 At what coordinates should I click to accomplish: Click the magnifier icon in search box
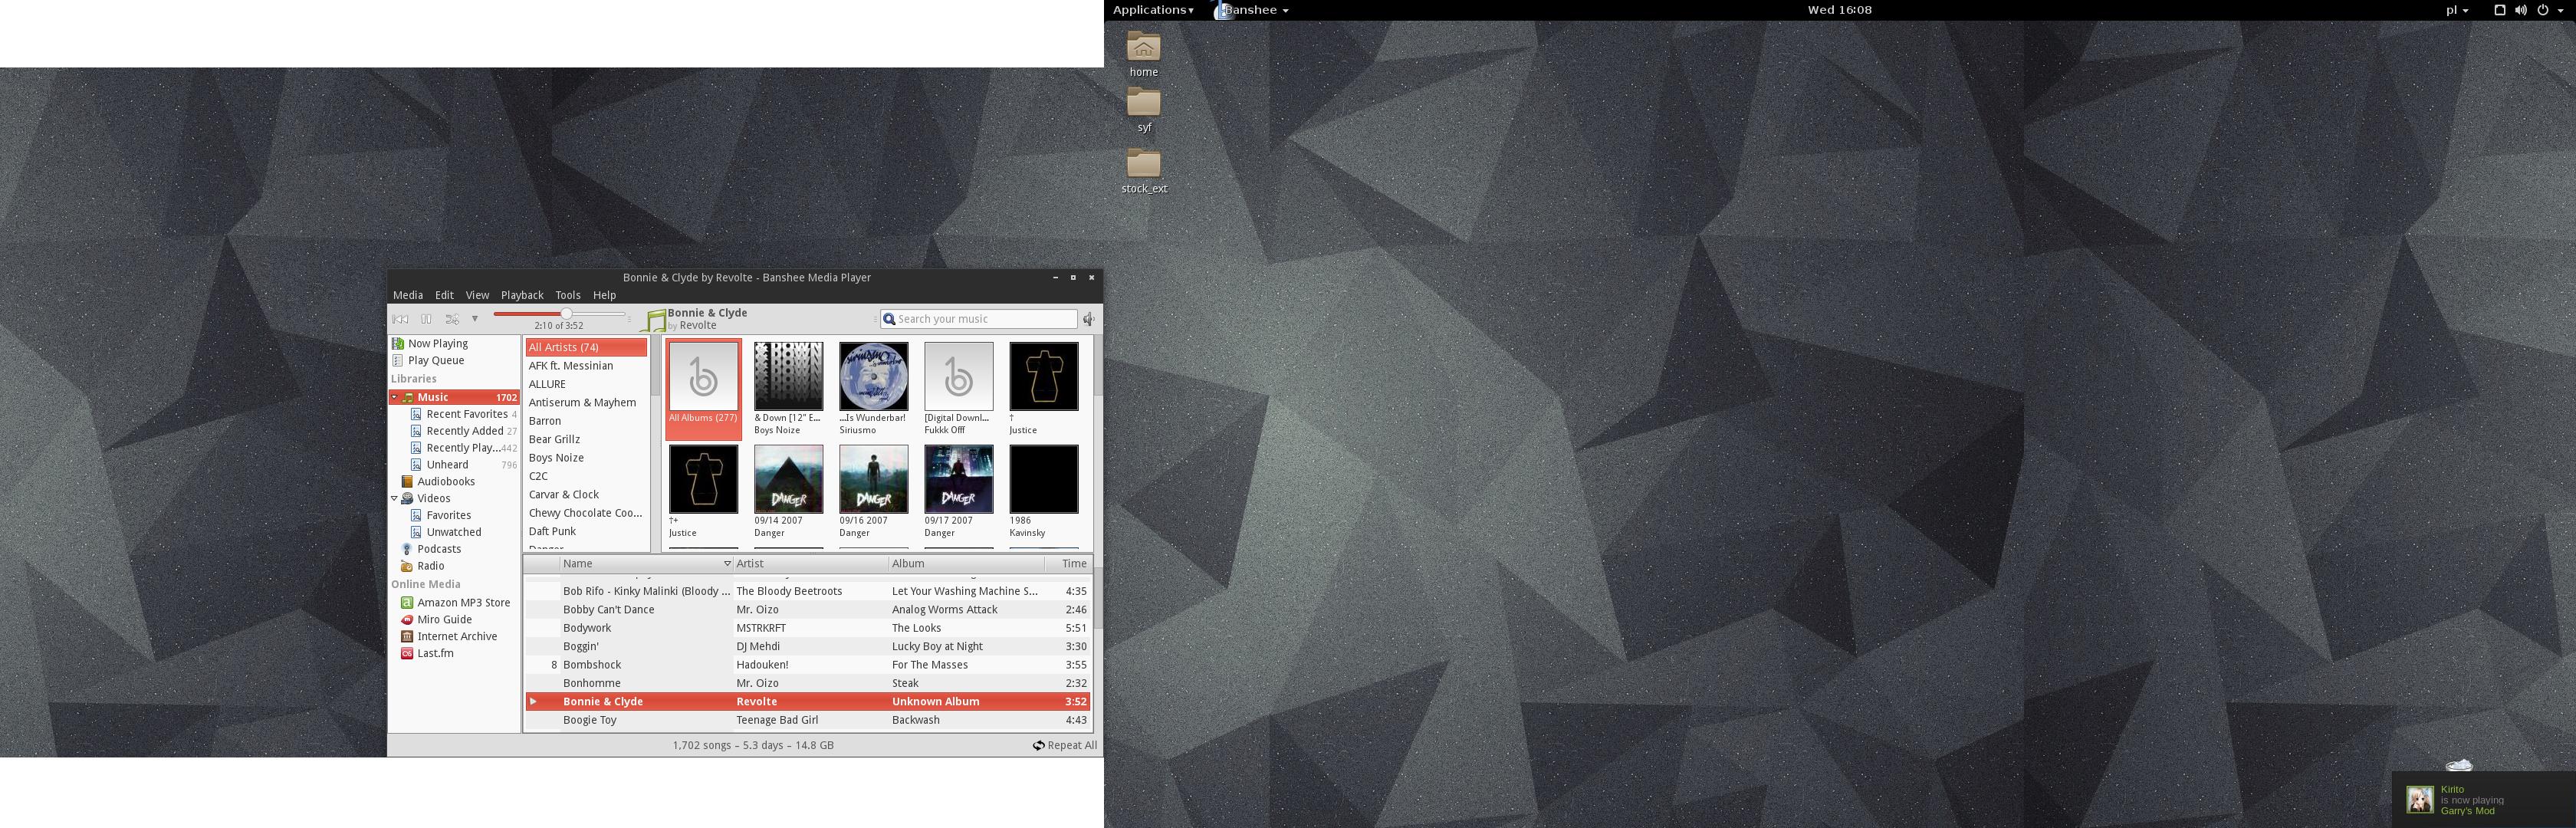pyautogui.click(x=889, y=319)
